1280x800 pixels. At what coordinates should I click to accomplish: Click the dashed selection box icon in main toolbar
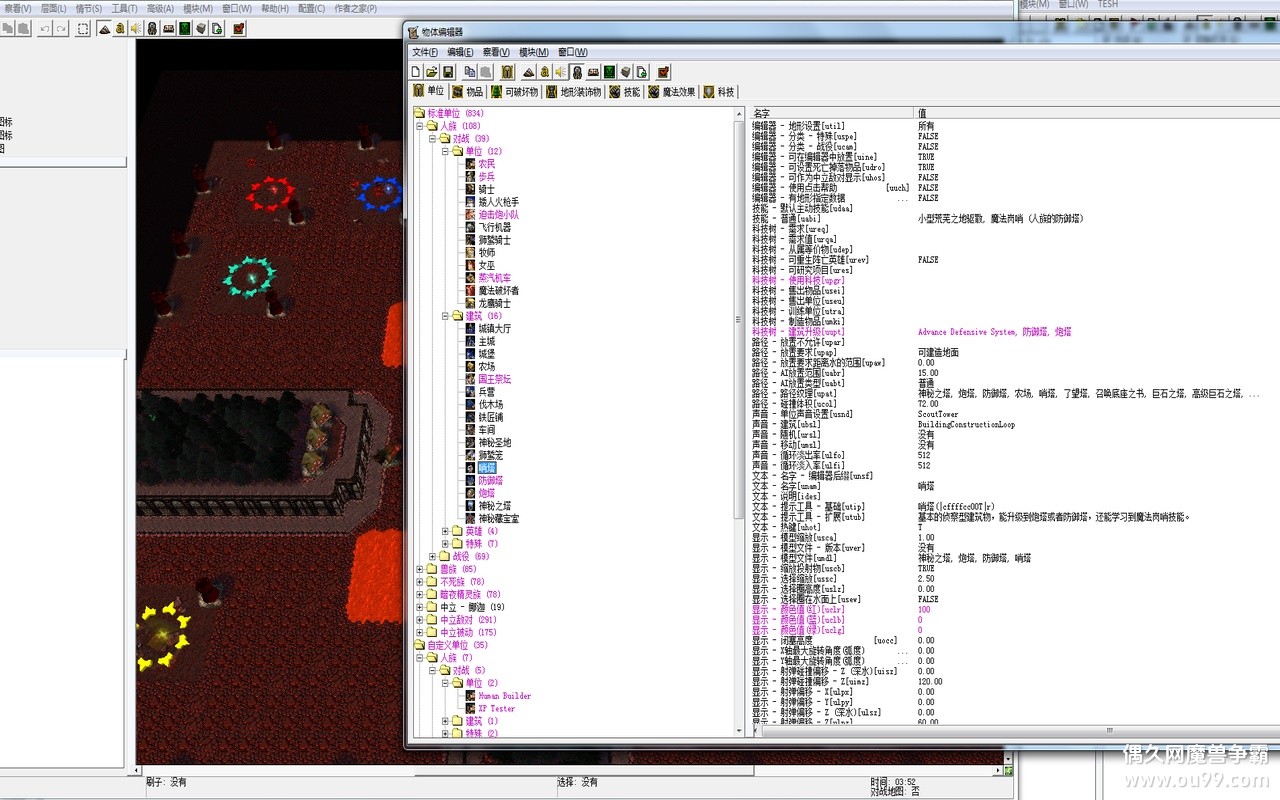tap(83, 29)
